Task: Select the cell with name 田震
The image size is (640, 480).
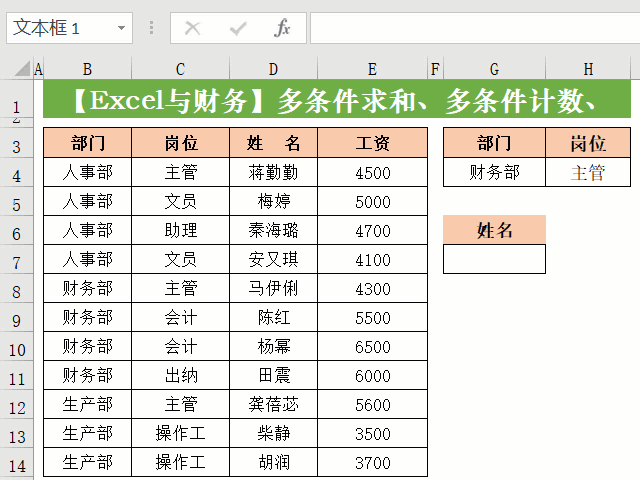Action: pyautogui.click(x=273, y=375)
